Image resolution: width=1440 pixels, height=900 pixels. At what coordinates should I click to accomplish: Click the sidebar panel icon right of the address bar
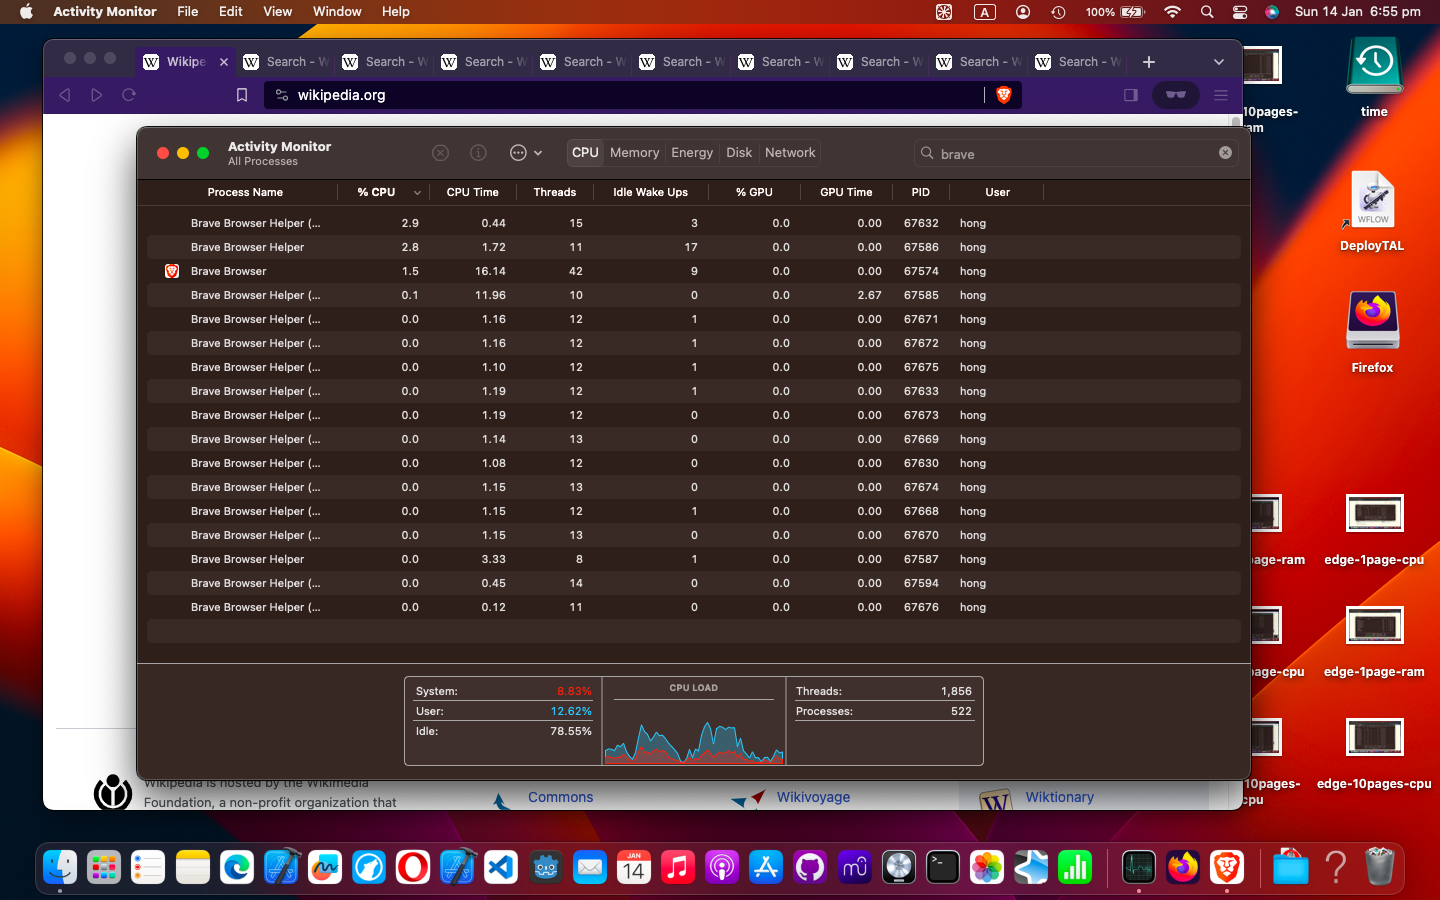(1130, 95)
